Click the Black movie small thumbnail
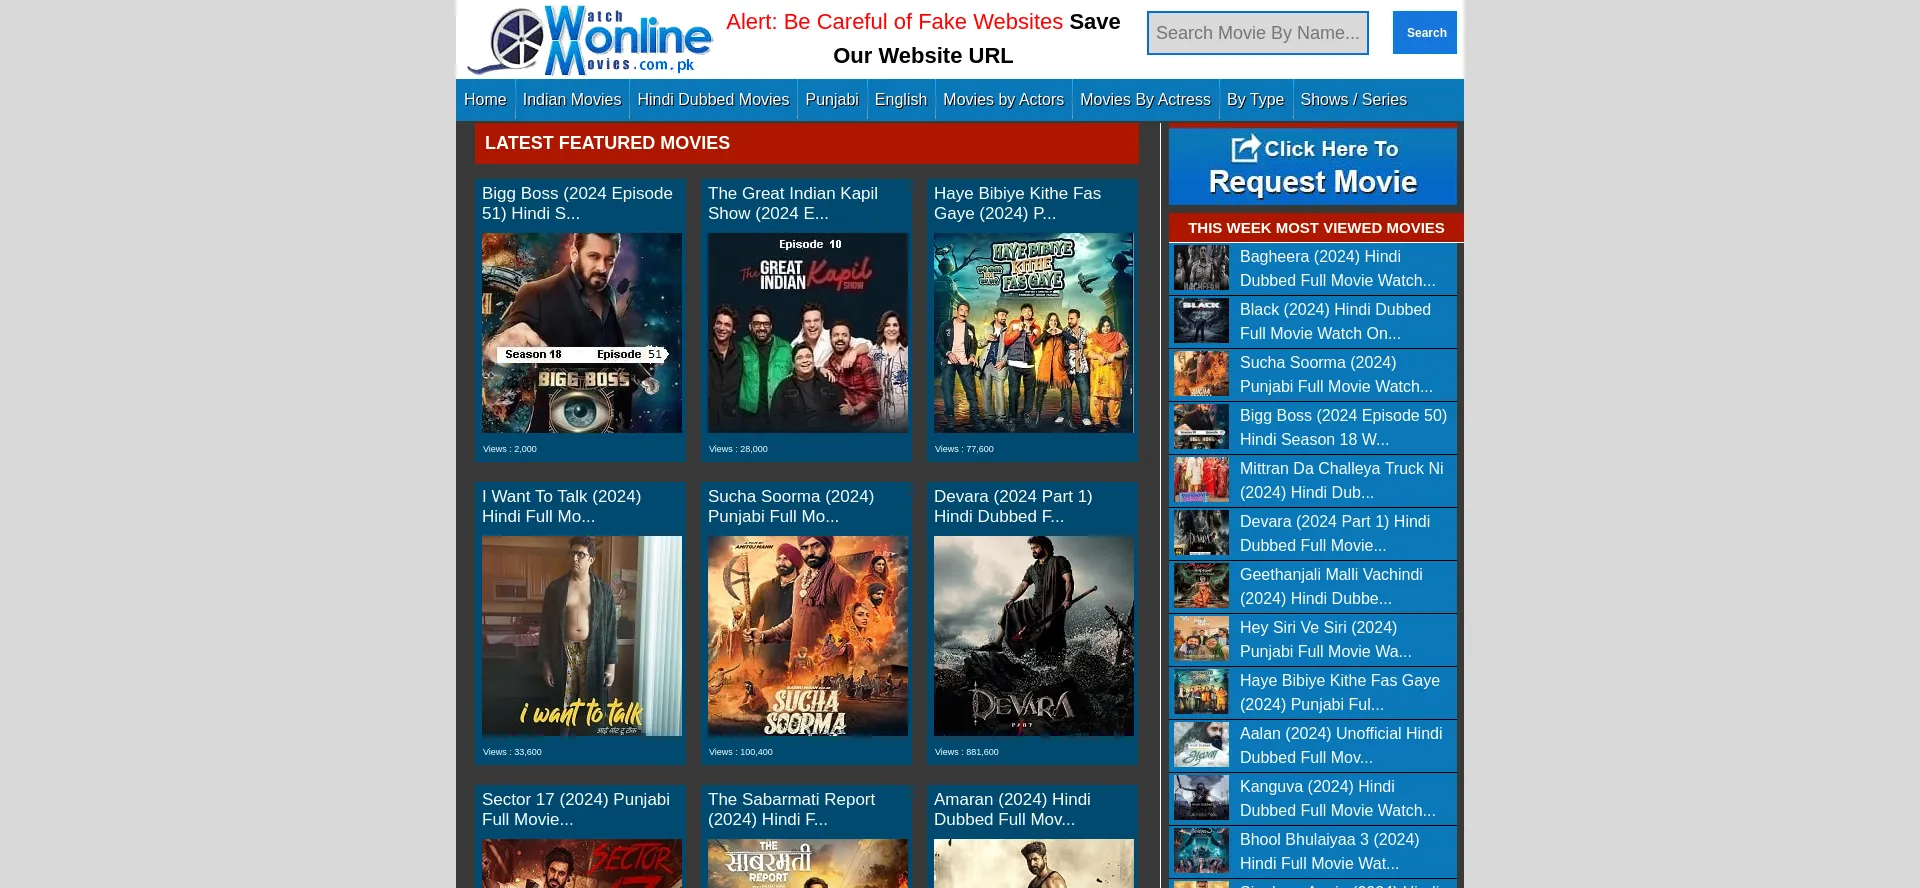The height and width of the screenshot is (888, 1920). click(1201, 321)
